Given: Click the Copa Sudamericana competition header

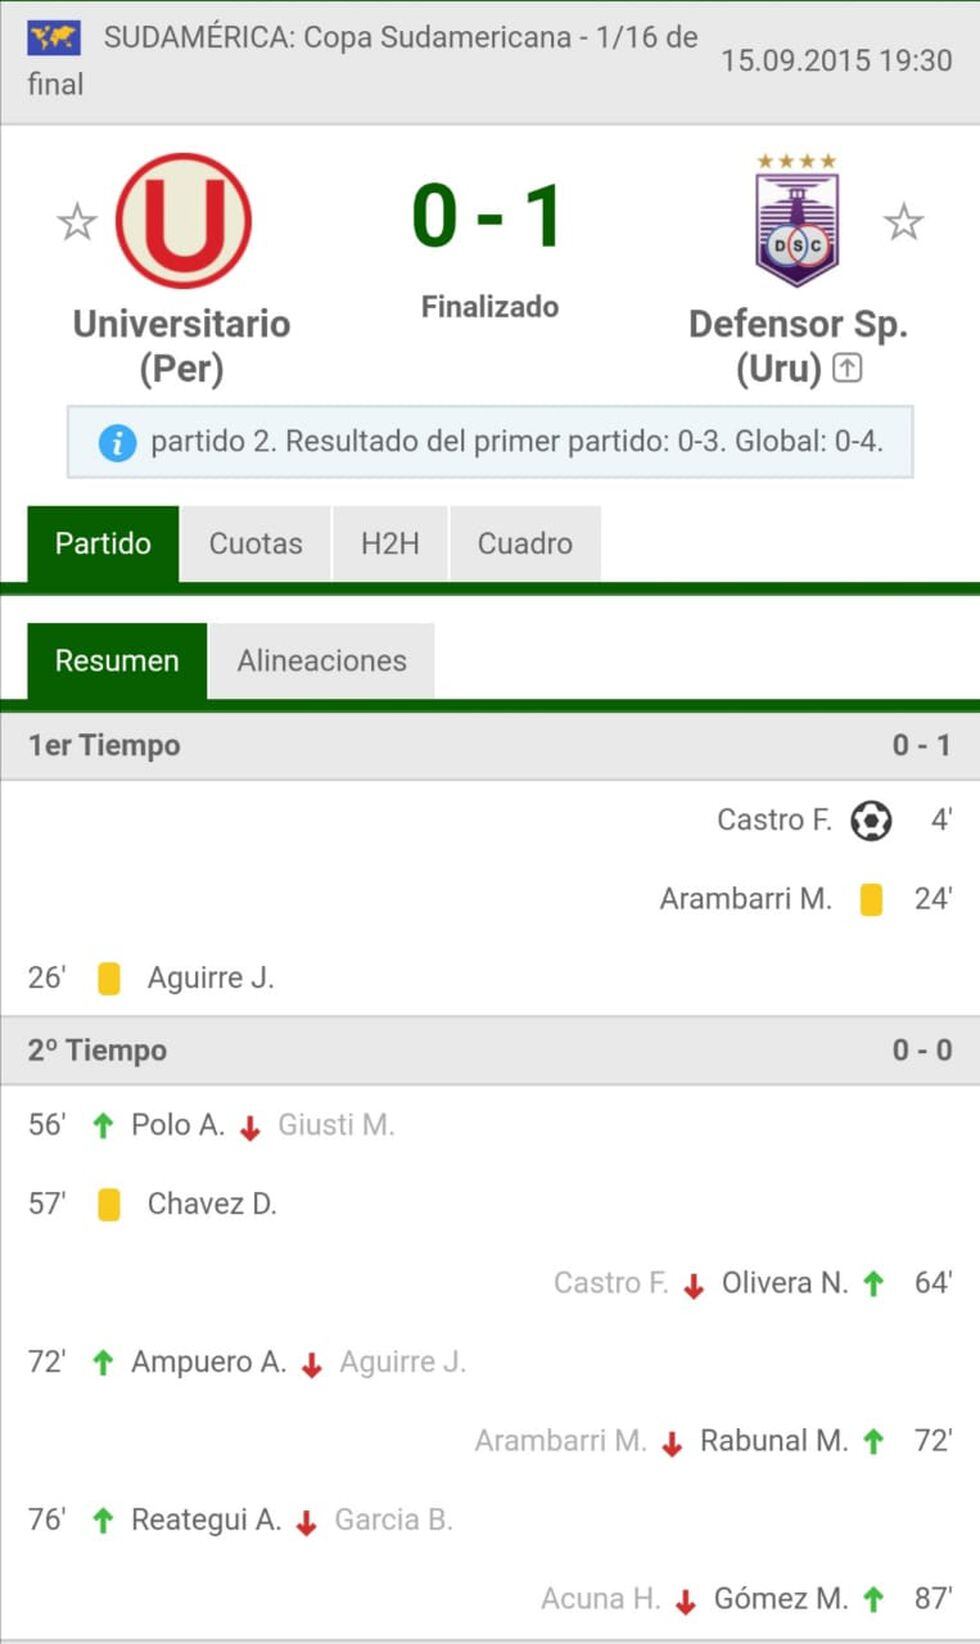Looking at the screenshot, I should pos(400,38).
